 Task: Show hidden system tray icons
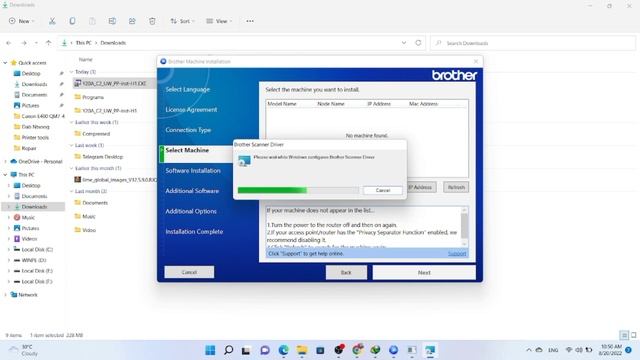tap(529, 350)
